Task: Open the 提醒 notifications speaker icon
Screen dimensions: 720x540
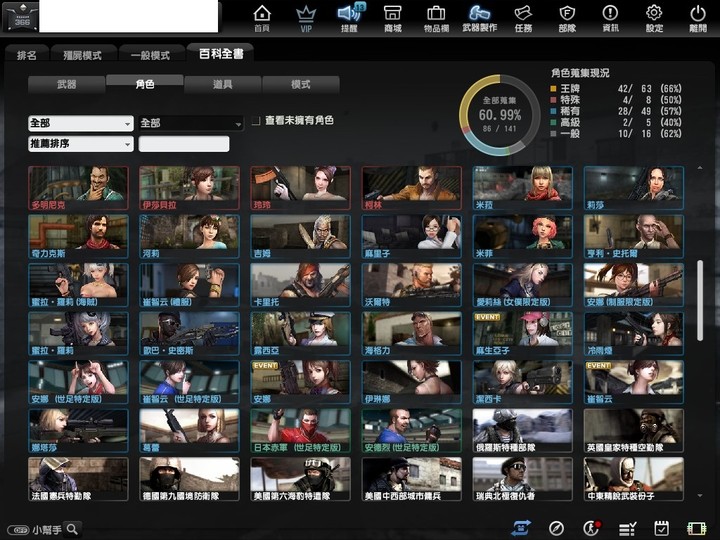Action: coord(349,17)
